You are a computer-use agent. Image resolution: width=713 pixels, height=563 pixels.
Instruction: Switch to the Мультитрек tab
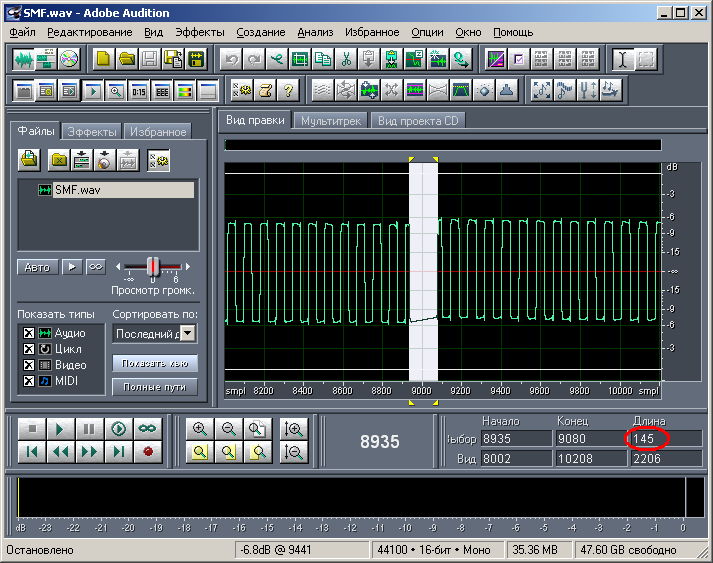pos(331,121)
